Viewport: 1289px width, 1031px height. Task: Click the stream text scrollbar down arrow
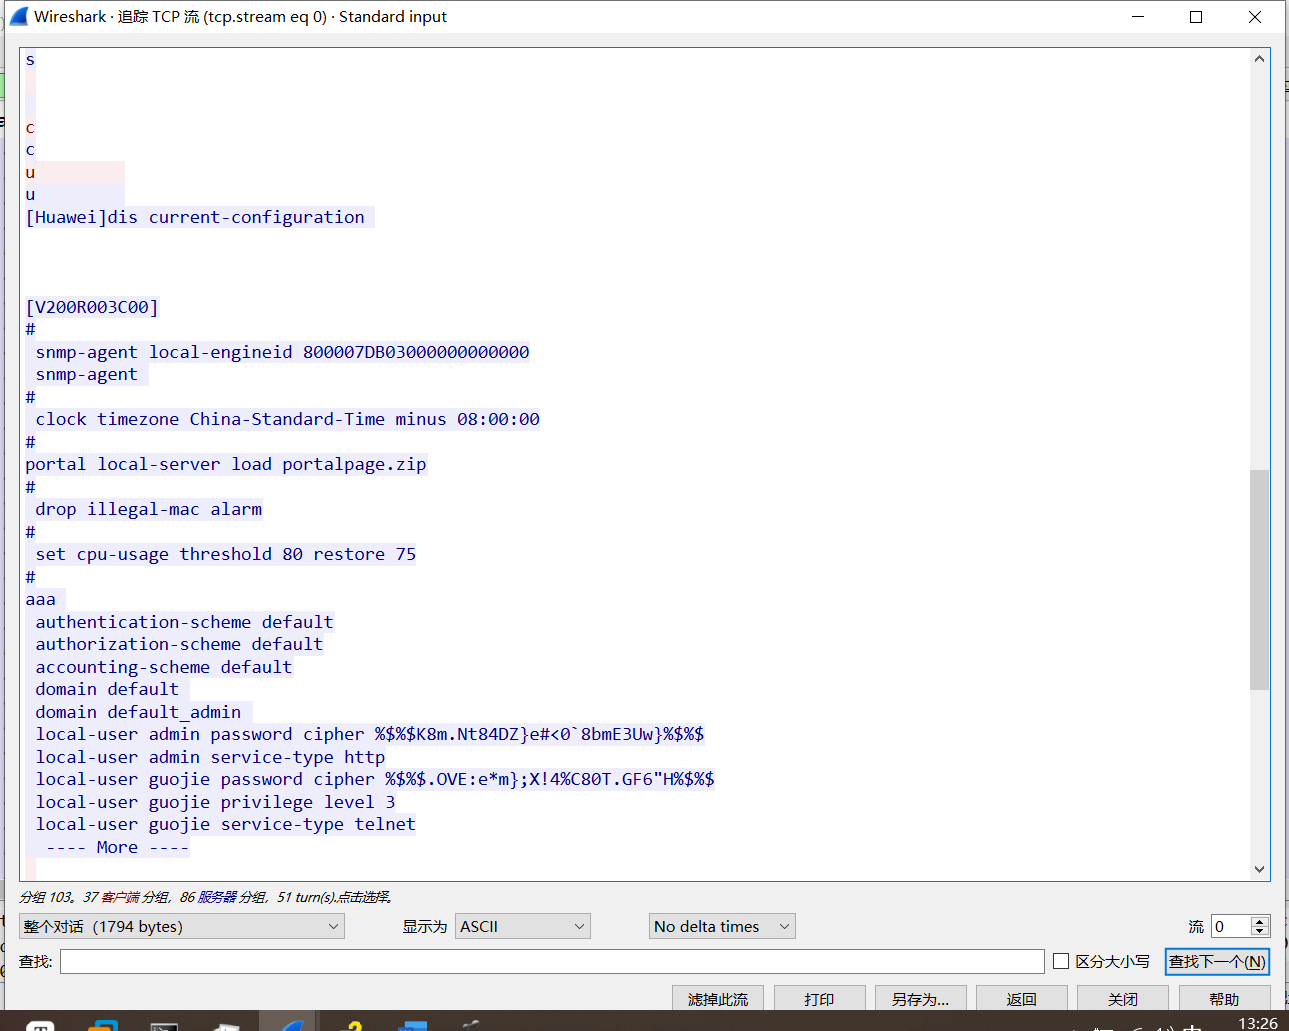1259,869
